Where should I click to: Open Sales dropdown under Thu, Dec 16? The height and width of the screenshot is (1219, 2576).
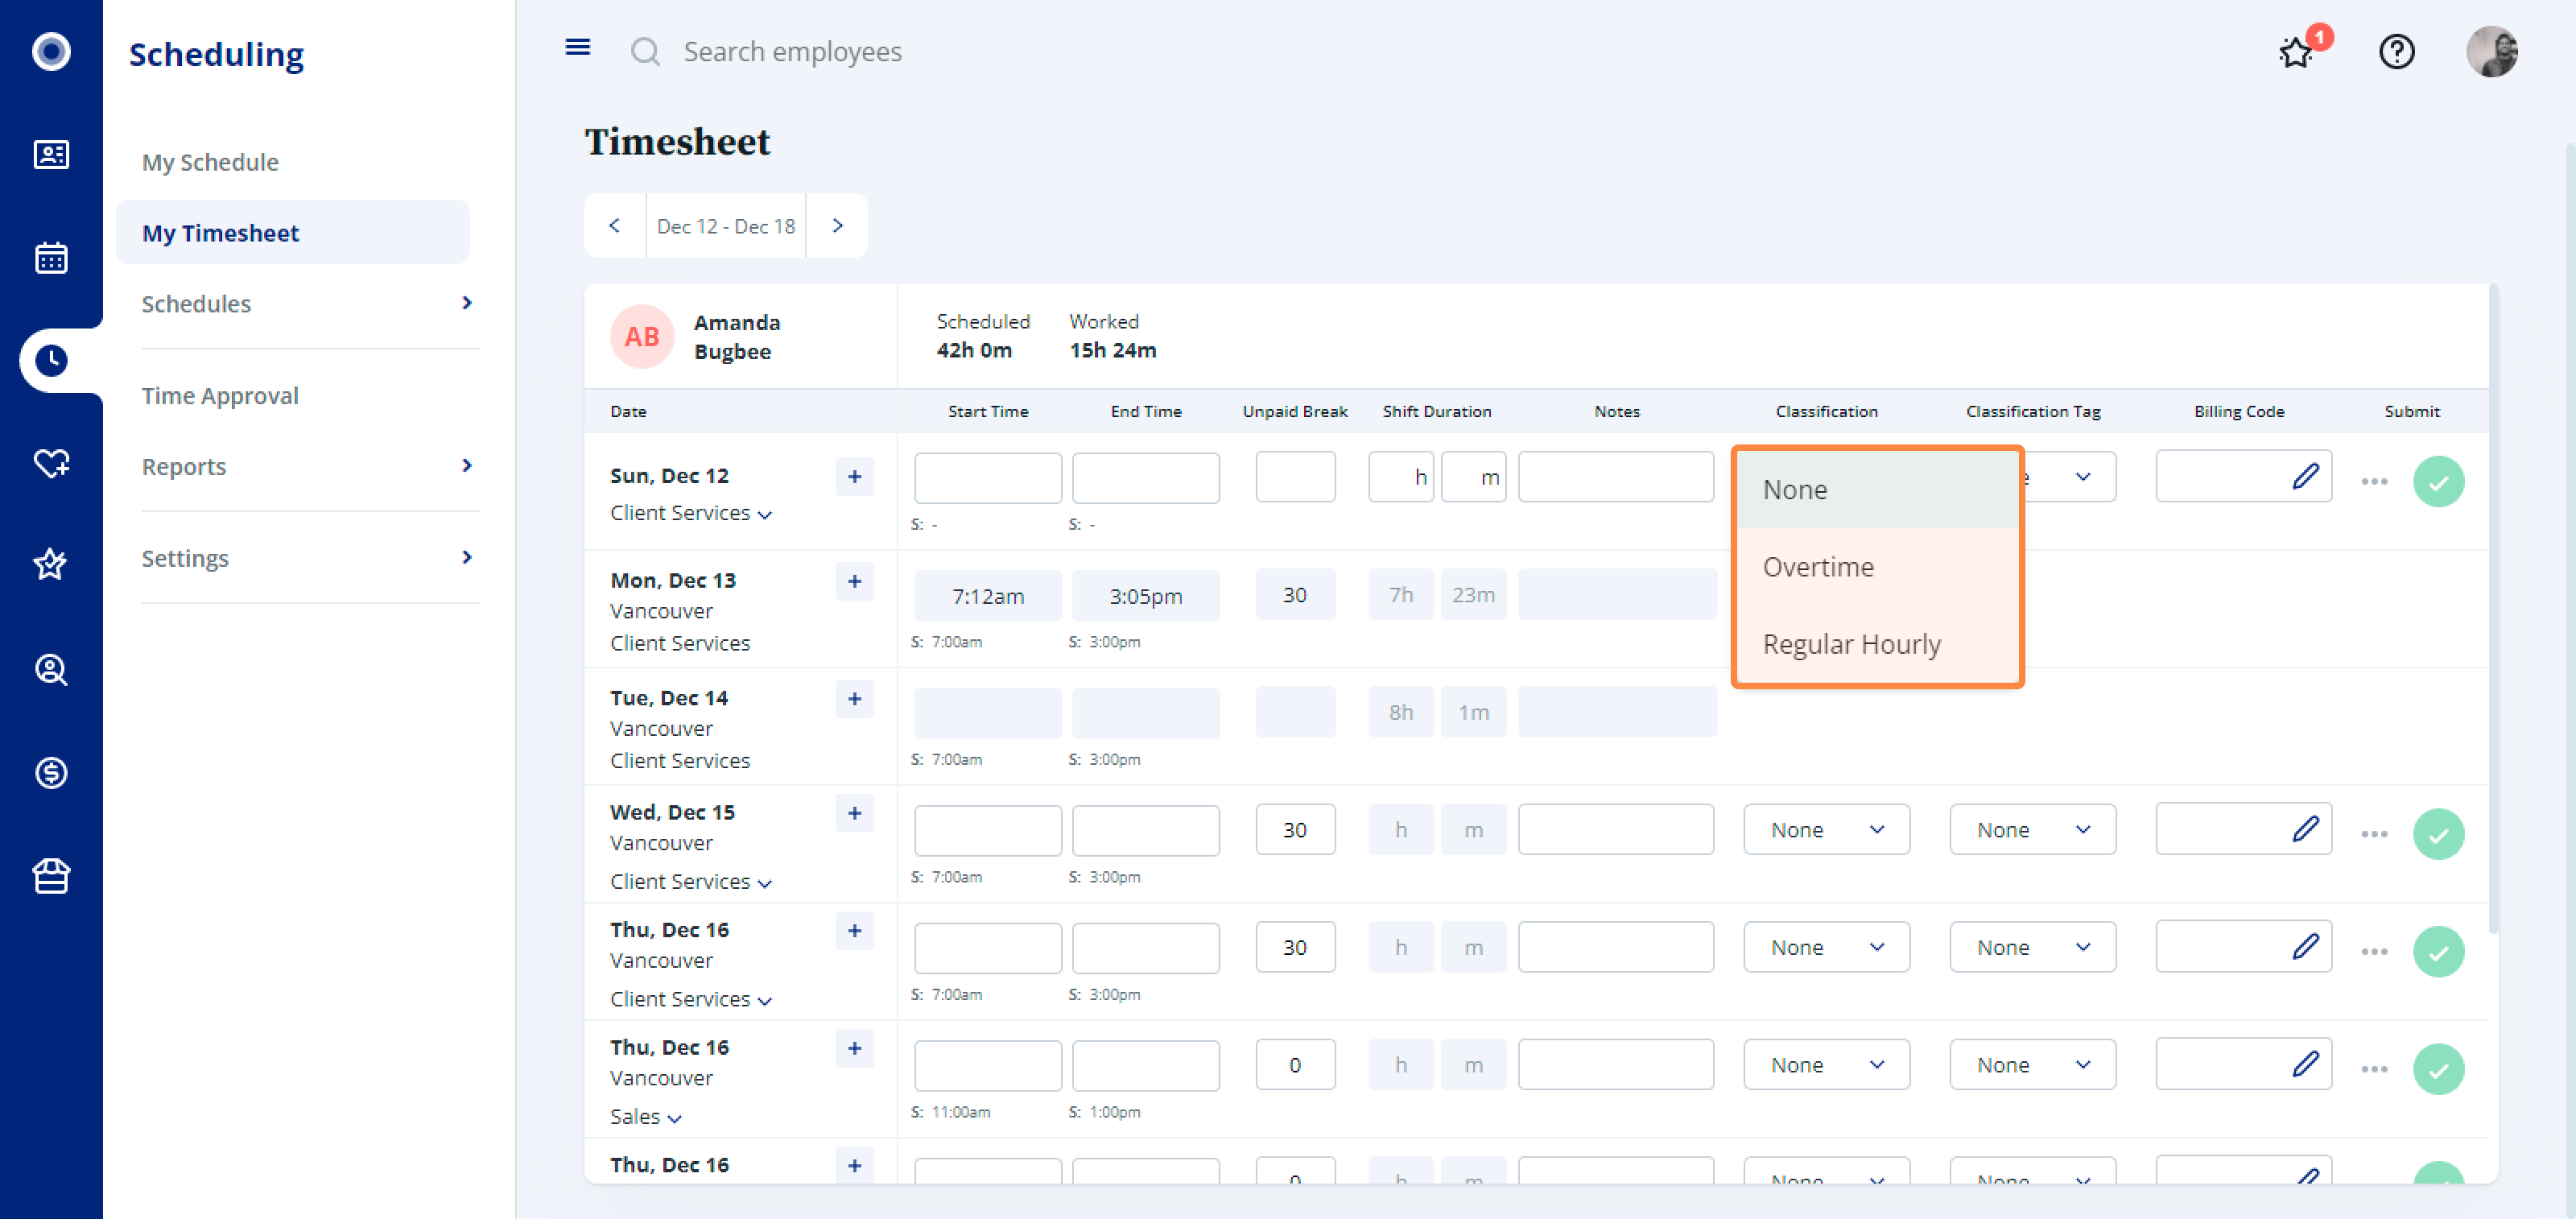pyautogui.click(x=646, y=1117)
